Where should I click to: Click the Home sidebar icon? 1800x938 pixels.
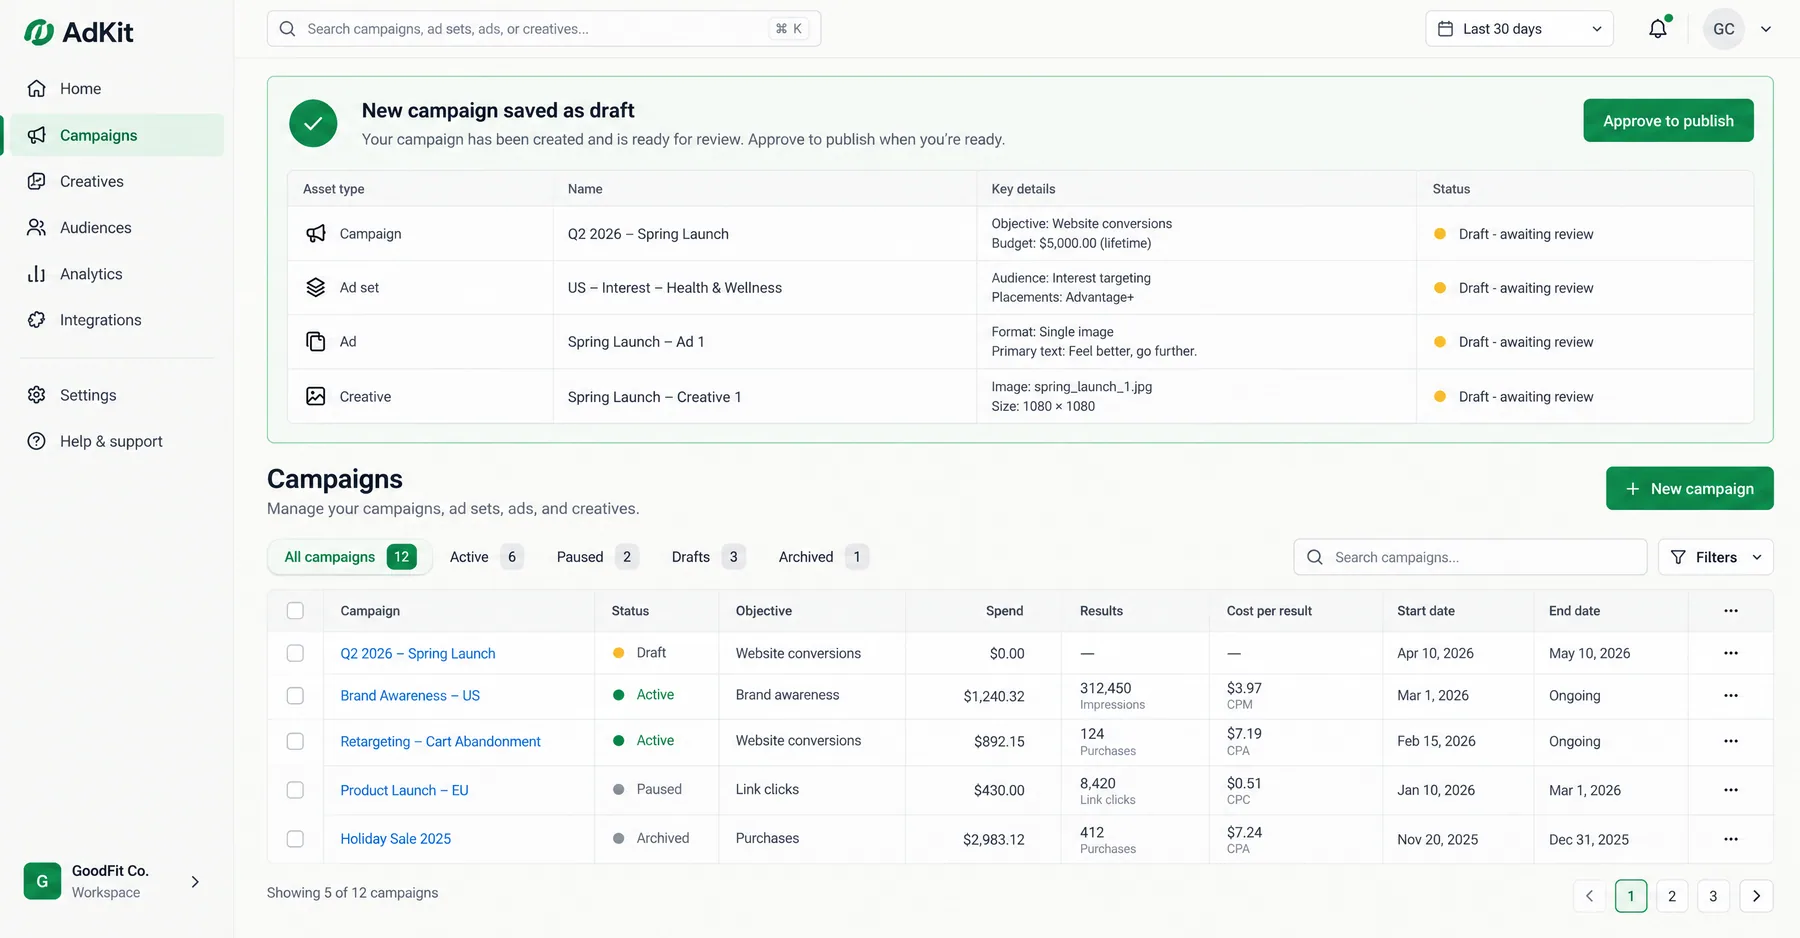coord(37,88)
